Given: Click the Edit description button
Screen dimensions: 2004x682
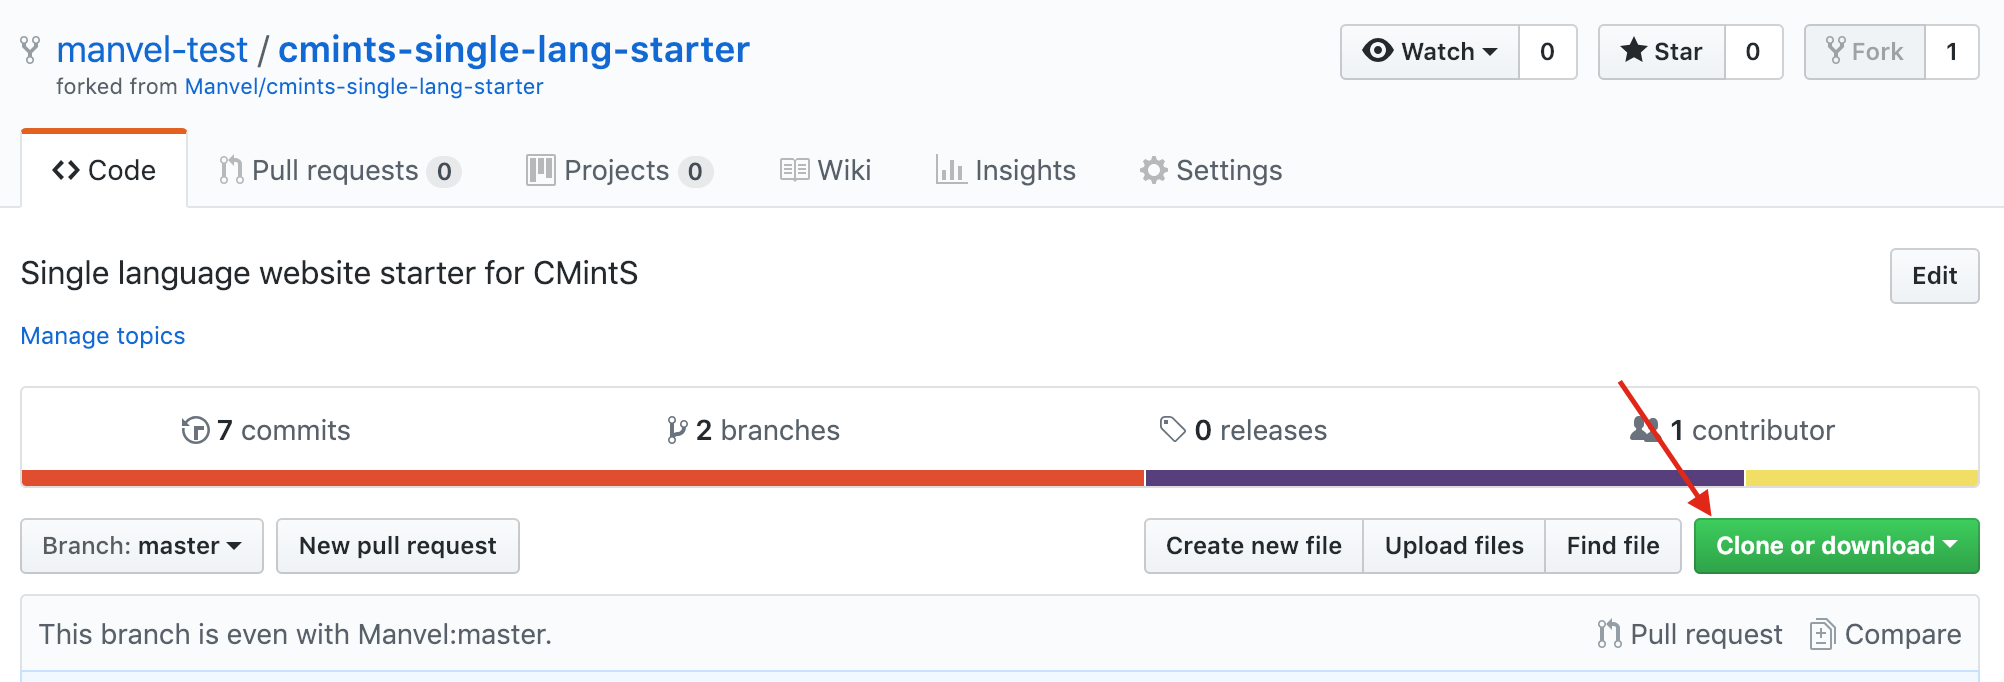Looking at the screenshot, I should tap(1934, 276).
